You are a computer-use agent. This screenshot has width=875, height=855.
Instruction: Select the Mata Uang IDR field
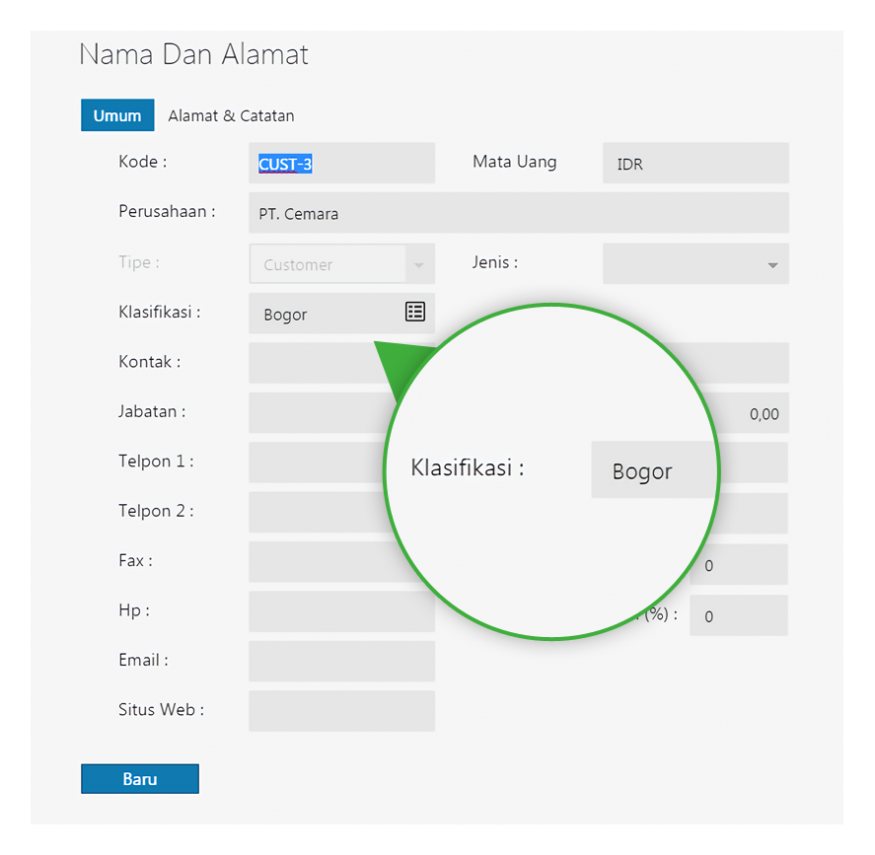695,163
